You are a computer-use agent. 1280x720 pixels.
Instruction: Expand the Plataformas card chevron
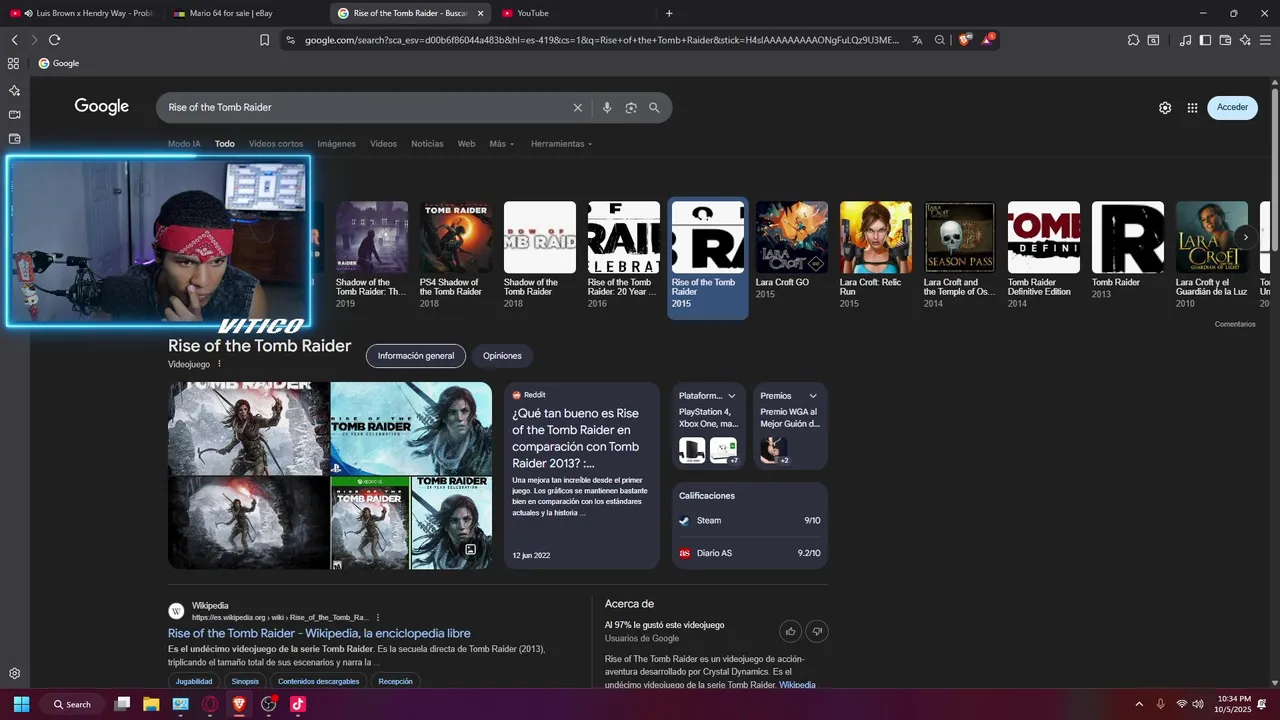732,396
